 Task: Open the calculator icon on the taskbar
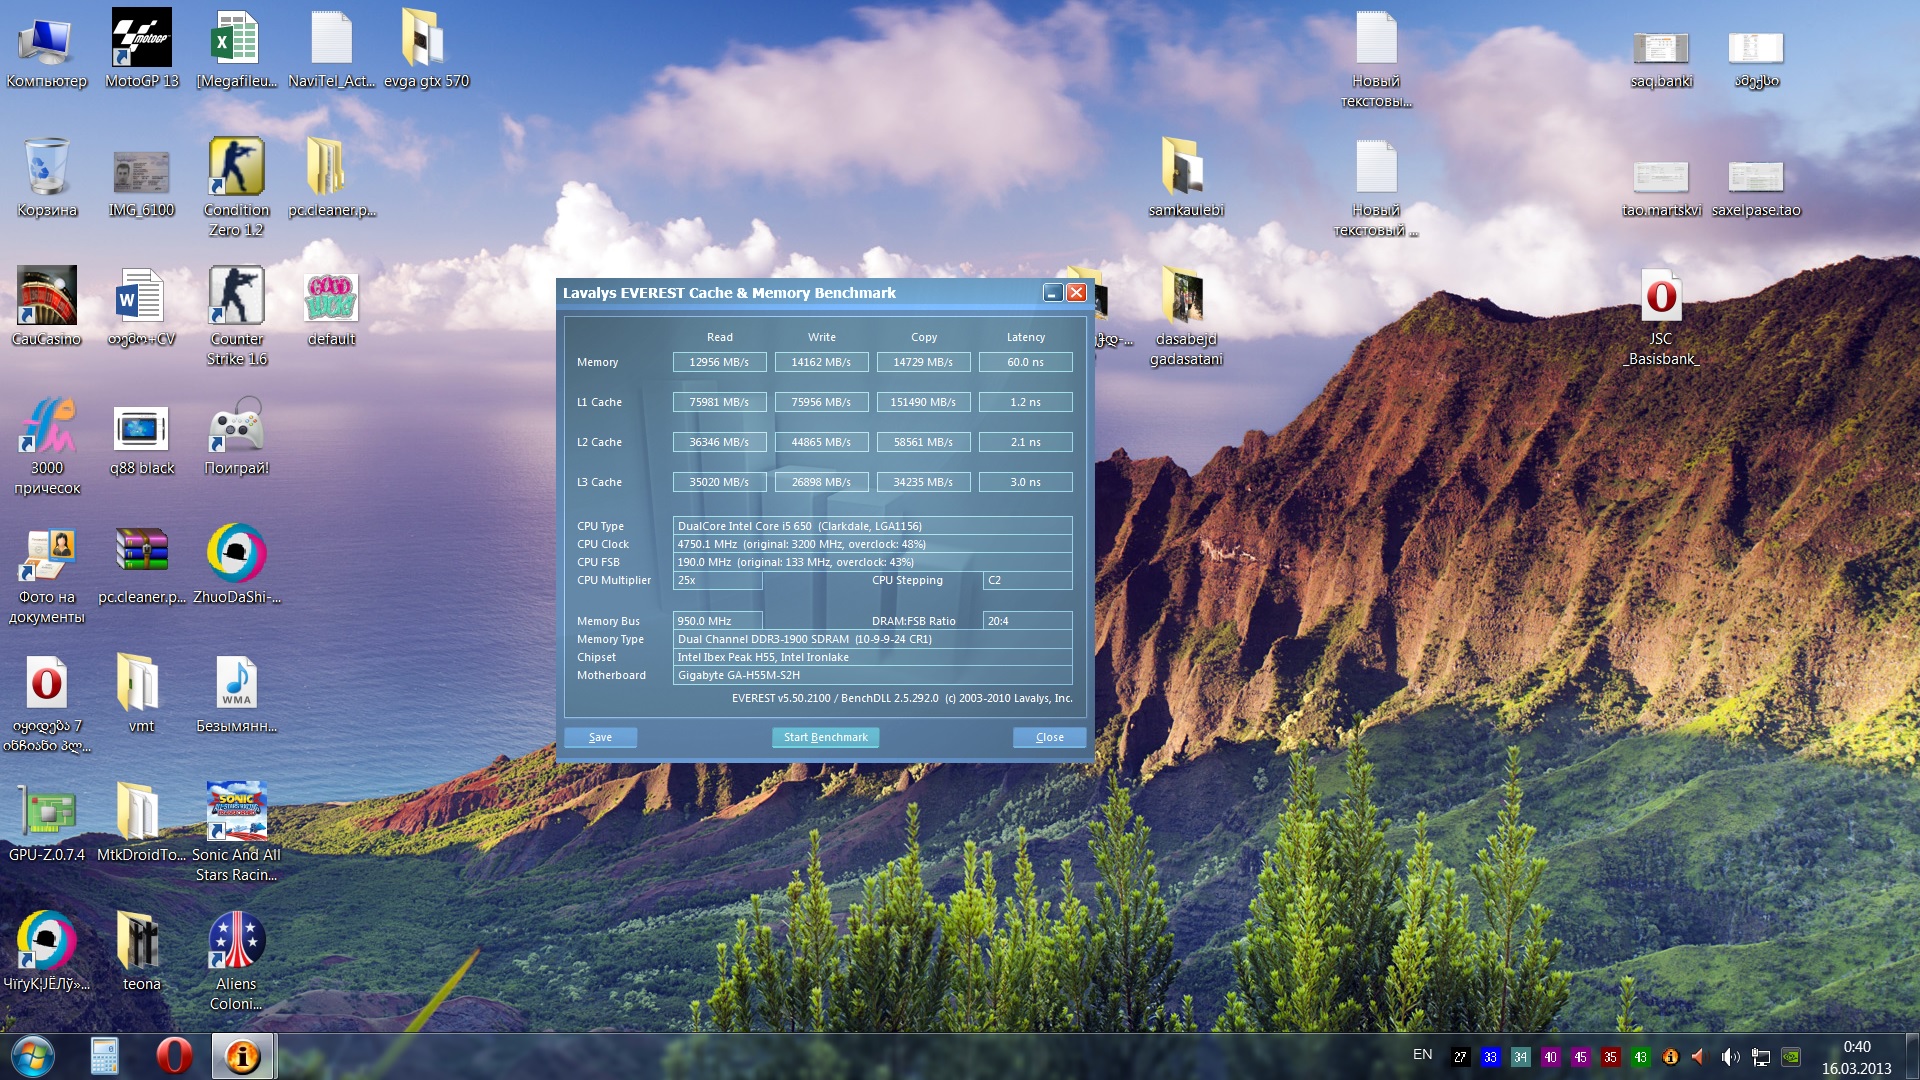coord(105,1056)
